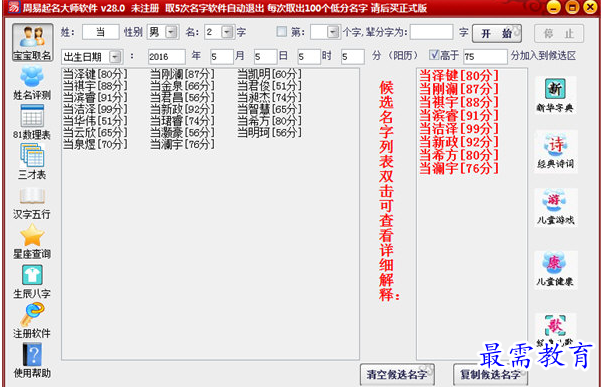
Task: Open the 儿童游戏 games icon
Action: pos(555,207)
